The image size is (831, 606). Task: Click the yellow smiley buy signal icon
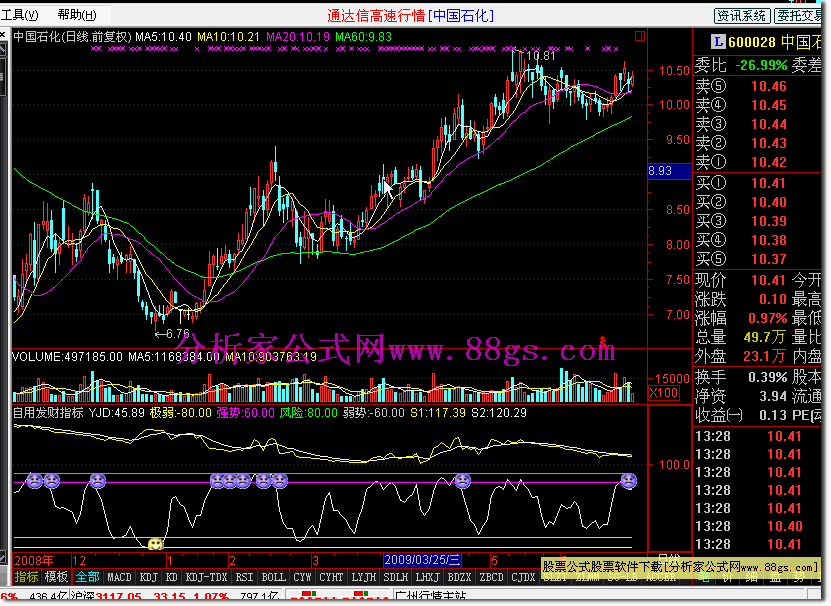(155, 544)
